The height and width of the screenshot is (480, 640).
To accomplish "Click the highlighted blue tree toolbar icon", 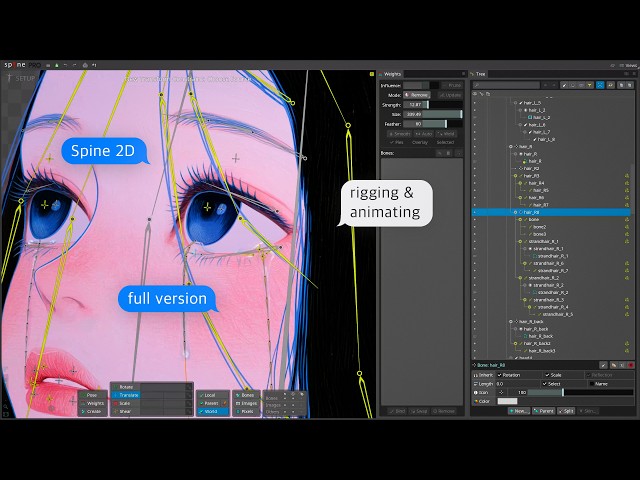I will tap(600, 85).
